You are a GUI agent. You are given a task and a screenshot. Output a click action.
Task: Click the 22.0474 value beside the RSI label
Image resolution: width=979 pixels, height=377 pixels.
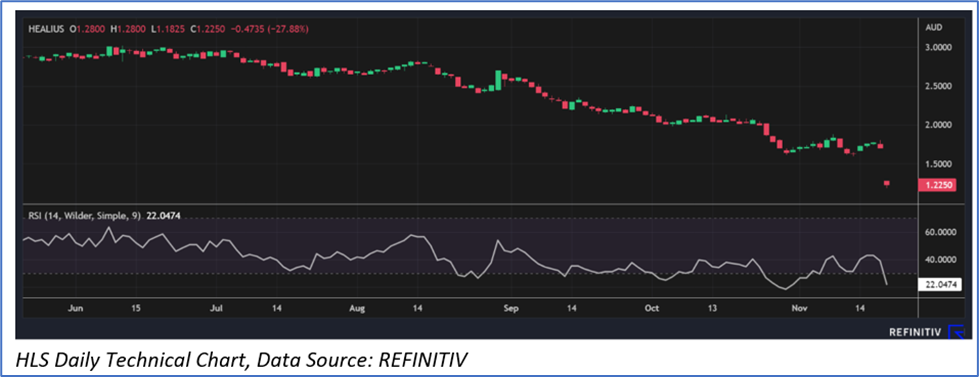coord(163,217)
